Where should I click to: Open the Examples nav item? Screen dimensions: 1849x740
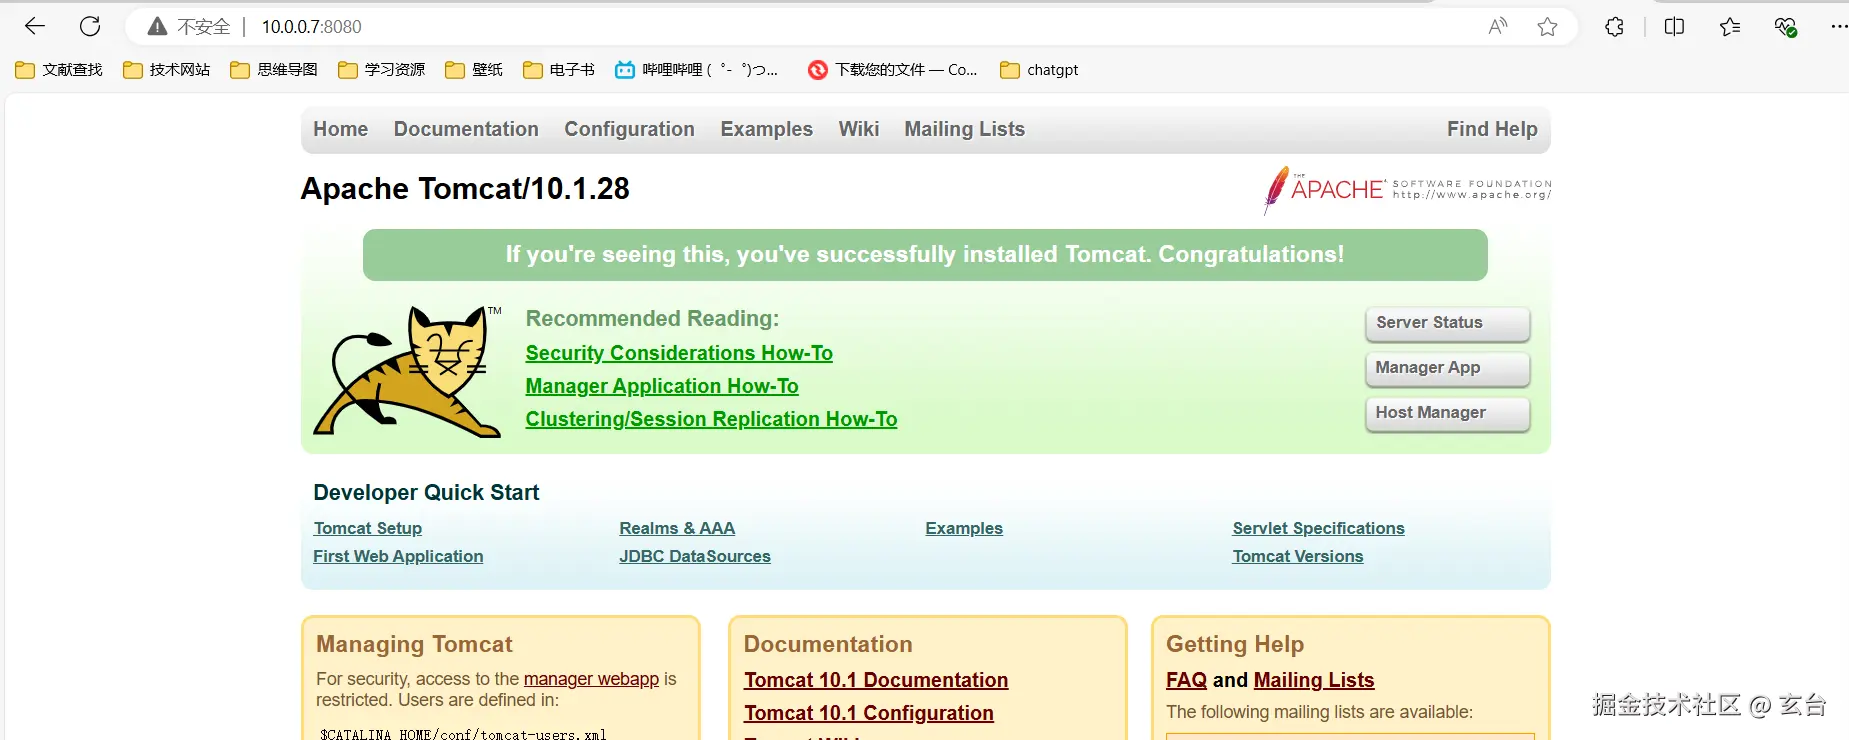click(767, 129)
